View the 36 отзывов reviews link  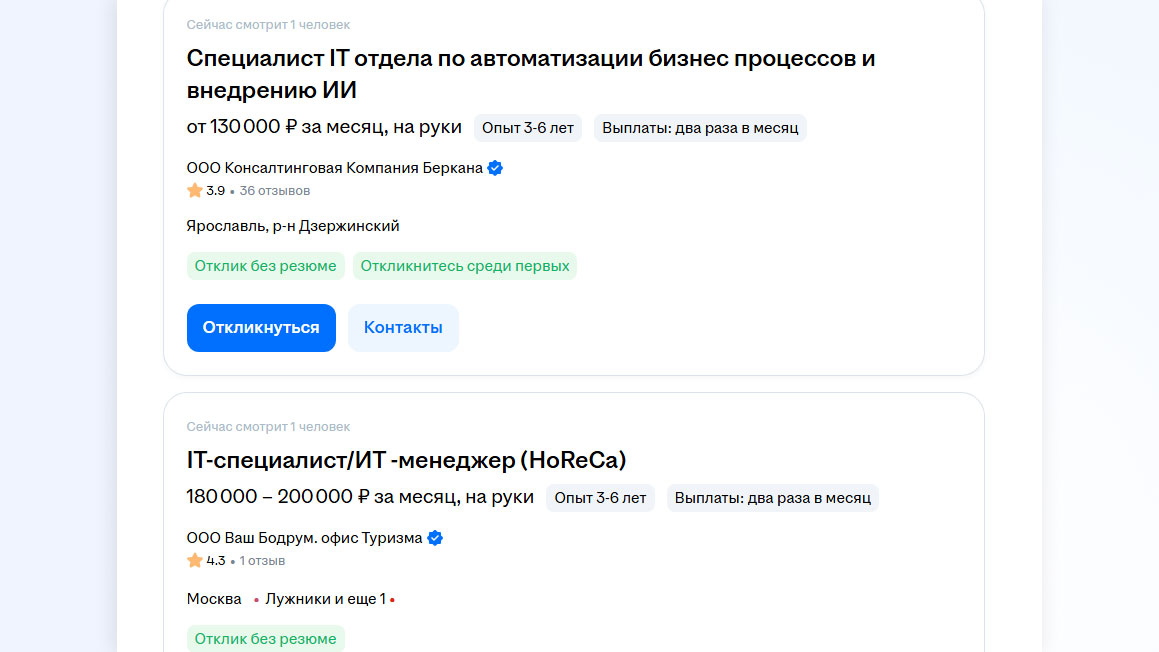pos(274,191)
